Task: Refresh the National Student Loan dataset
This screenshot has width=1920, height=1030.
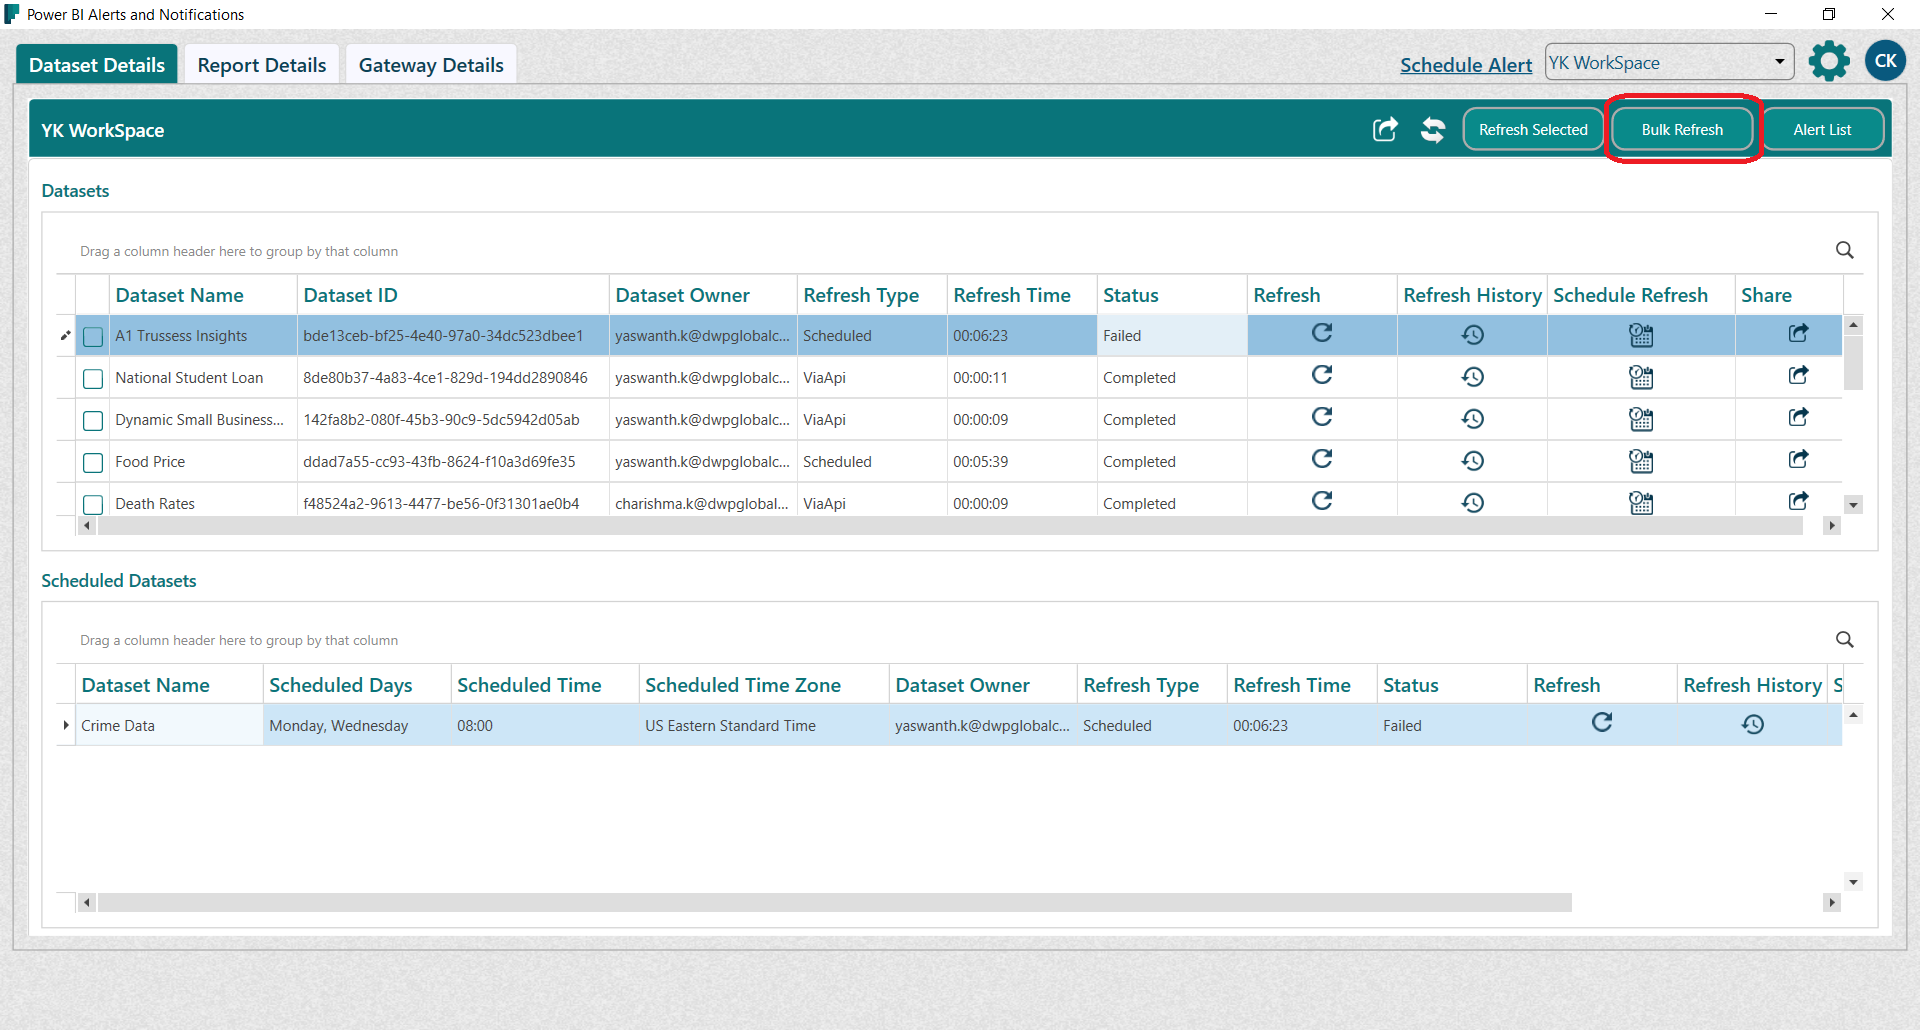Action: pyautogui.click(x=1322, y=375)
